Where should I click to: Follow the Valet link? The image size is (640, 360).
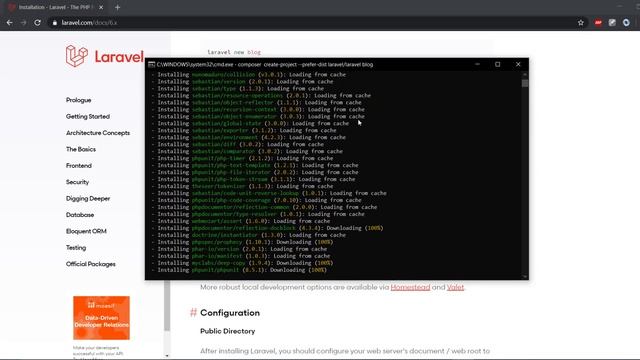(455, 287)
